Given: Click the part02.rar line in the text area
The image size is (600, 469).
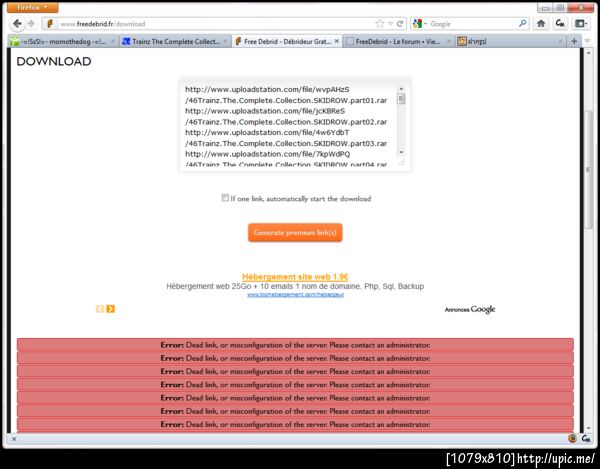Looking at the screenshot, I should point(286,122).
